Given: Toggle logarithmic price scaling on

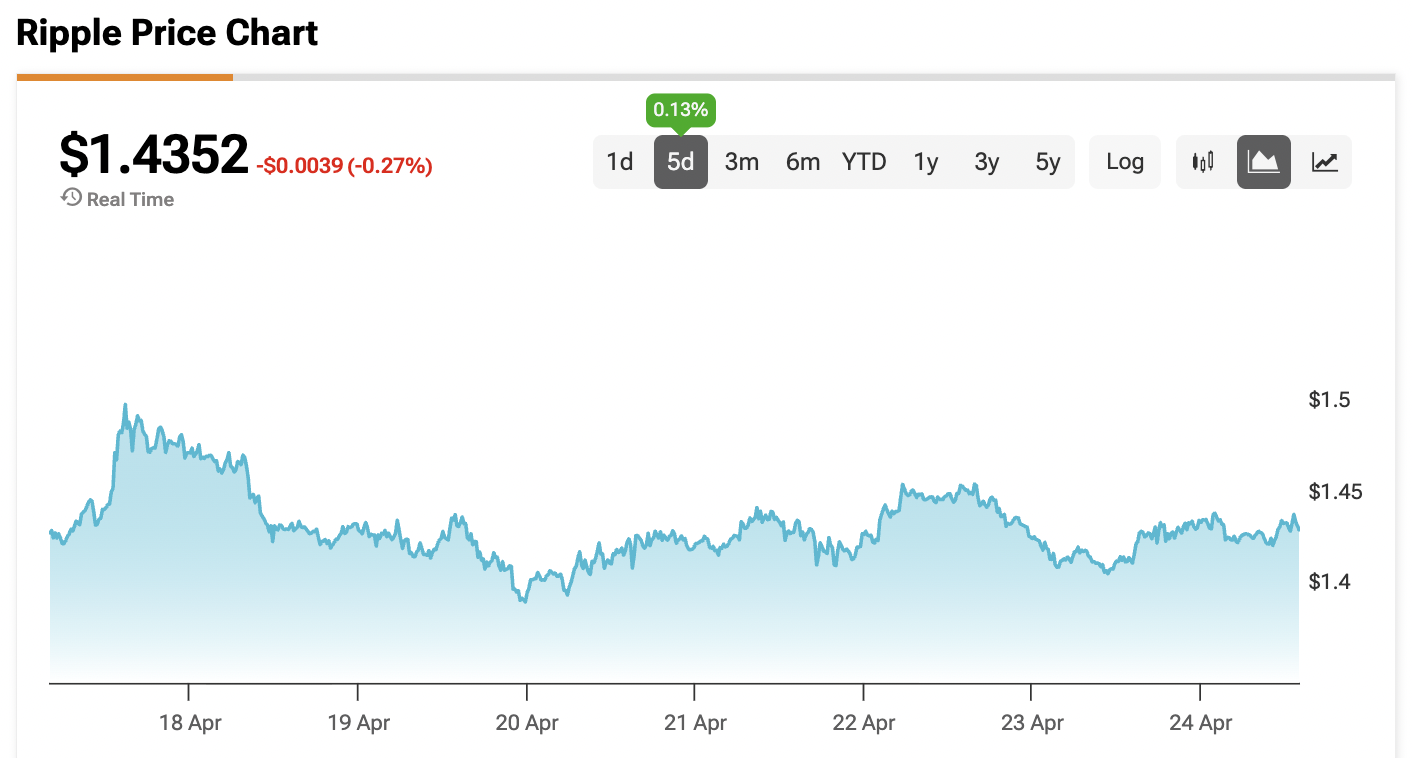Looking at the screenshot, I should click(x=1124, y=161).
